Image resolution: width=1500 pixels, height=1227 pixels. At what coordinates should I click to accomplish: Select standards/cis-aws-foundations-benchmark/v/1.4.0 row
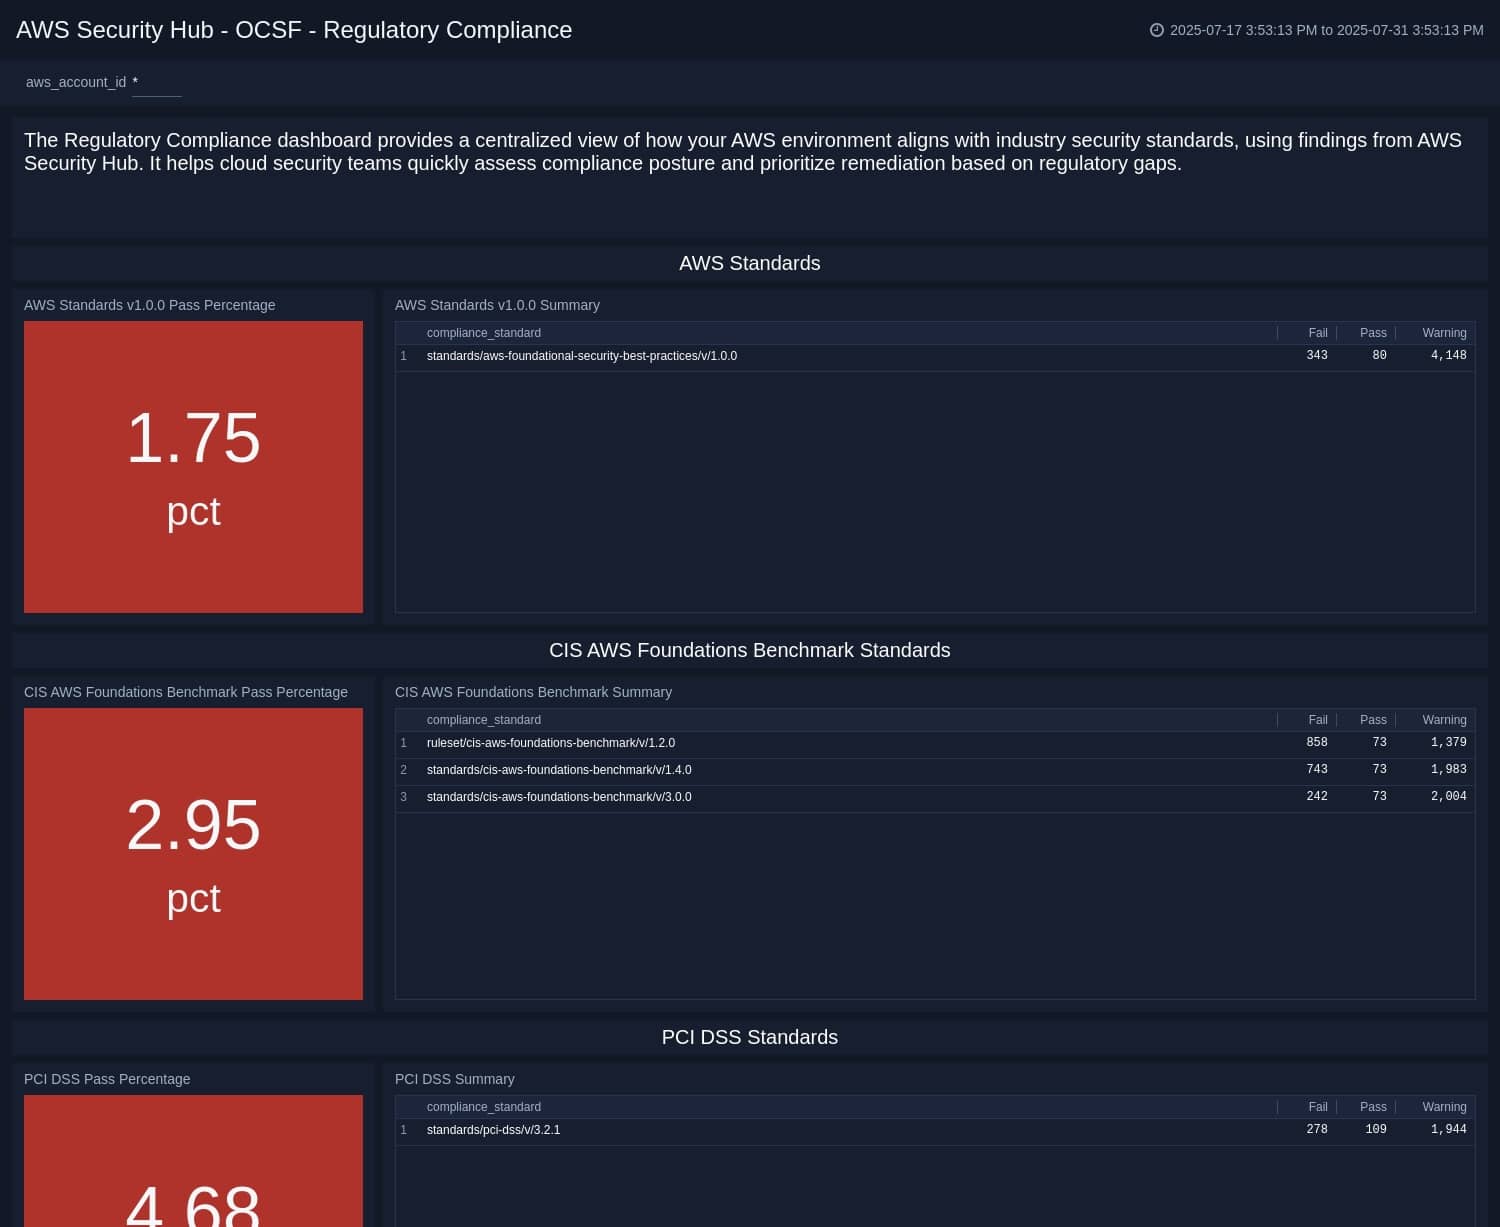[558, 770]
